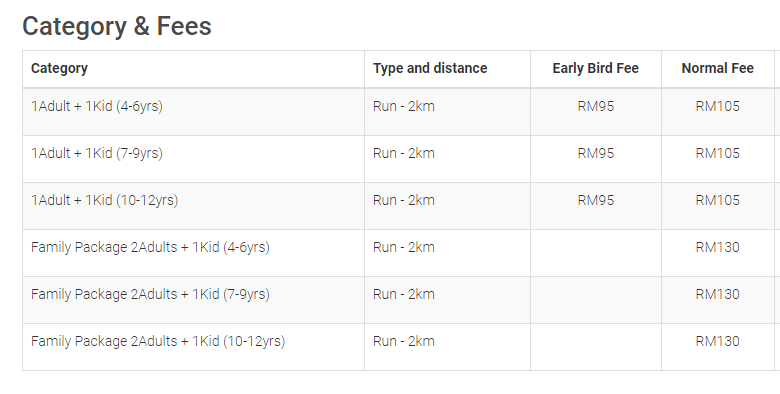The height and width of the screenshot is (394, 780).
Task: Click RM130 fee for Family Package 4-6yrs
Action: pyautogui.click(x=717, y=247)
